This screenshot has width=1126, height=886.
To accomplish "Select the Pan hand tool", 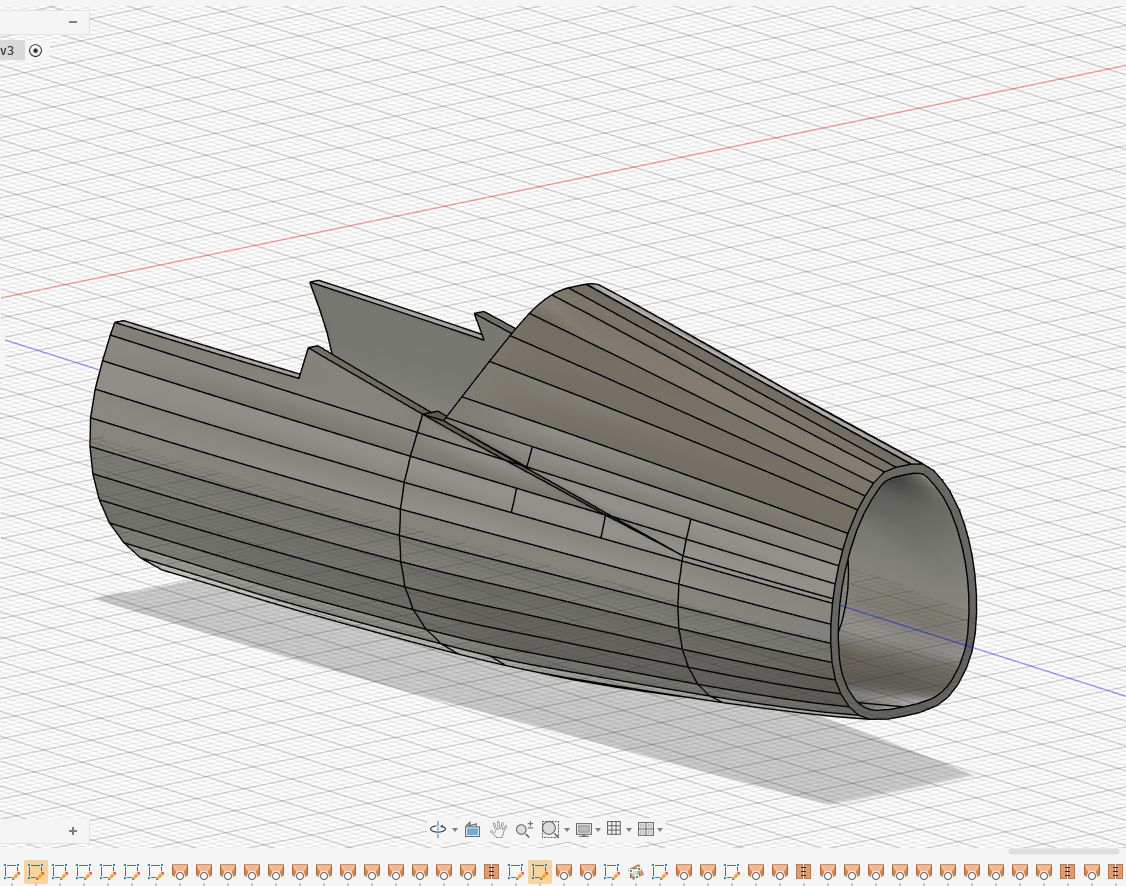I will pos(498,829).
